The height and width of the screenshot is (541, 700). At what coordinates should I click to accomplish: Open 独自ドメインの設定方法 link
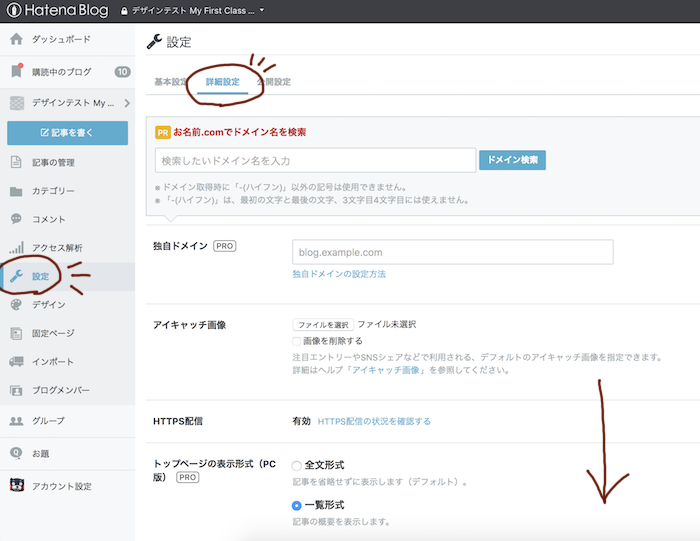click(x=339, y=274)
